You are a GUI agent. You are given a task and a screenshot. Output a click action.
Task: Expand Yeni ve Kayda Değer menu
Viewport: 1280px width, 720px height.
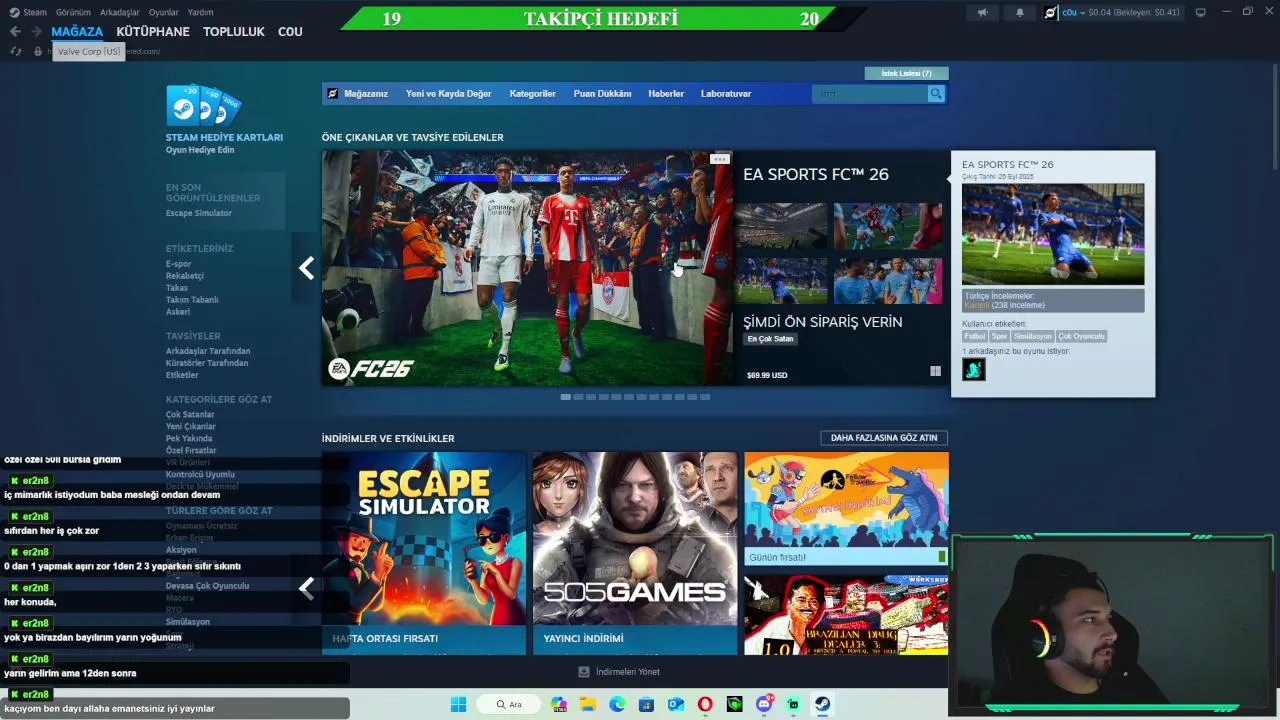(x=448, y=93)
